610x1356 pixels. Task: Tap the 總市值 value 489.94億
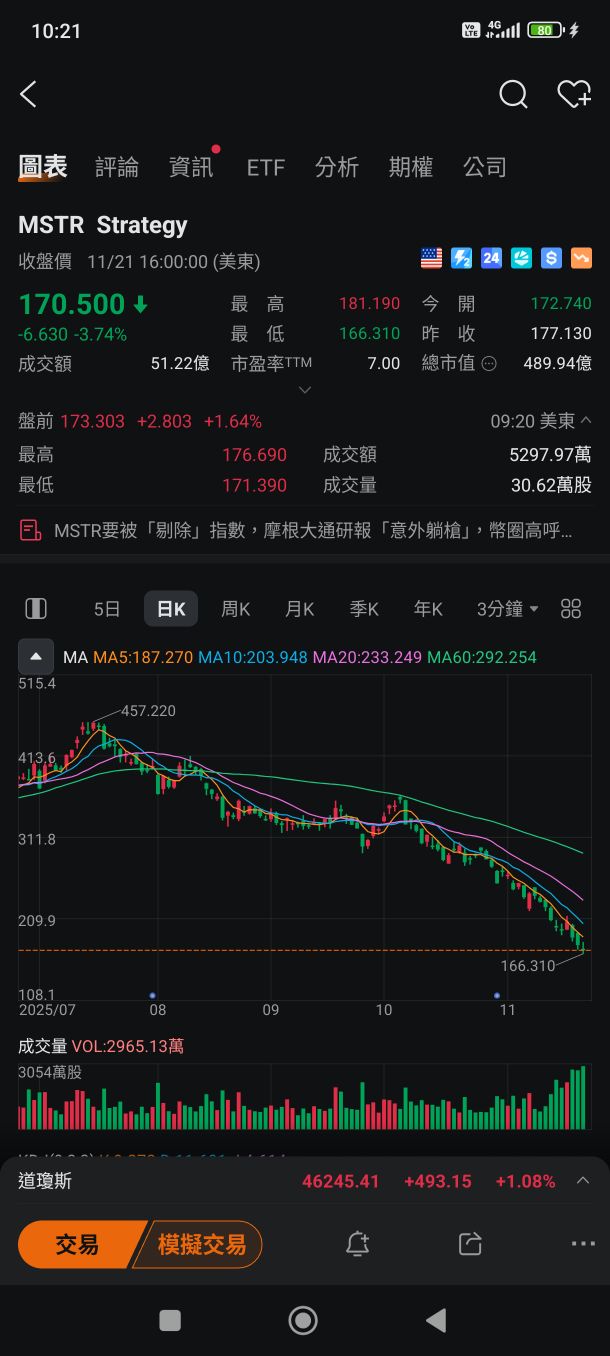(557, 363)
